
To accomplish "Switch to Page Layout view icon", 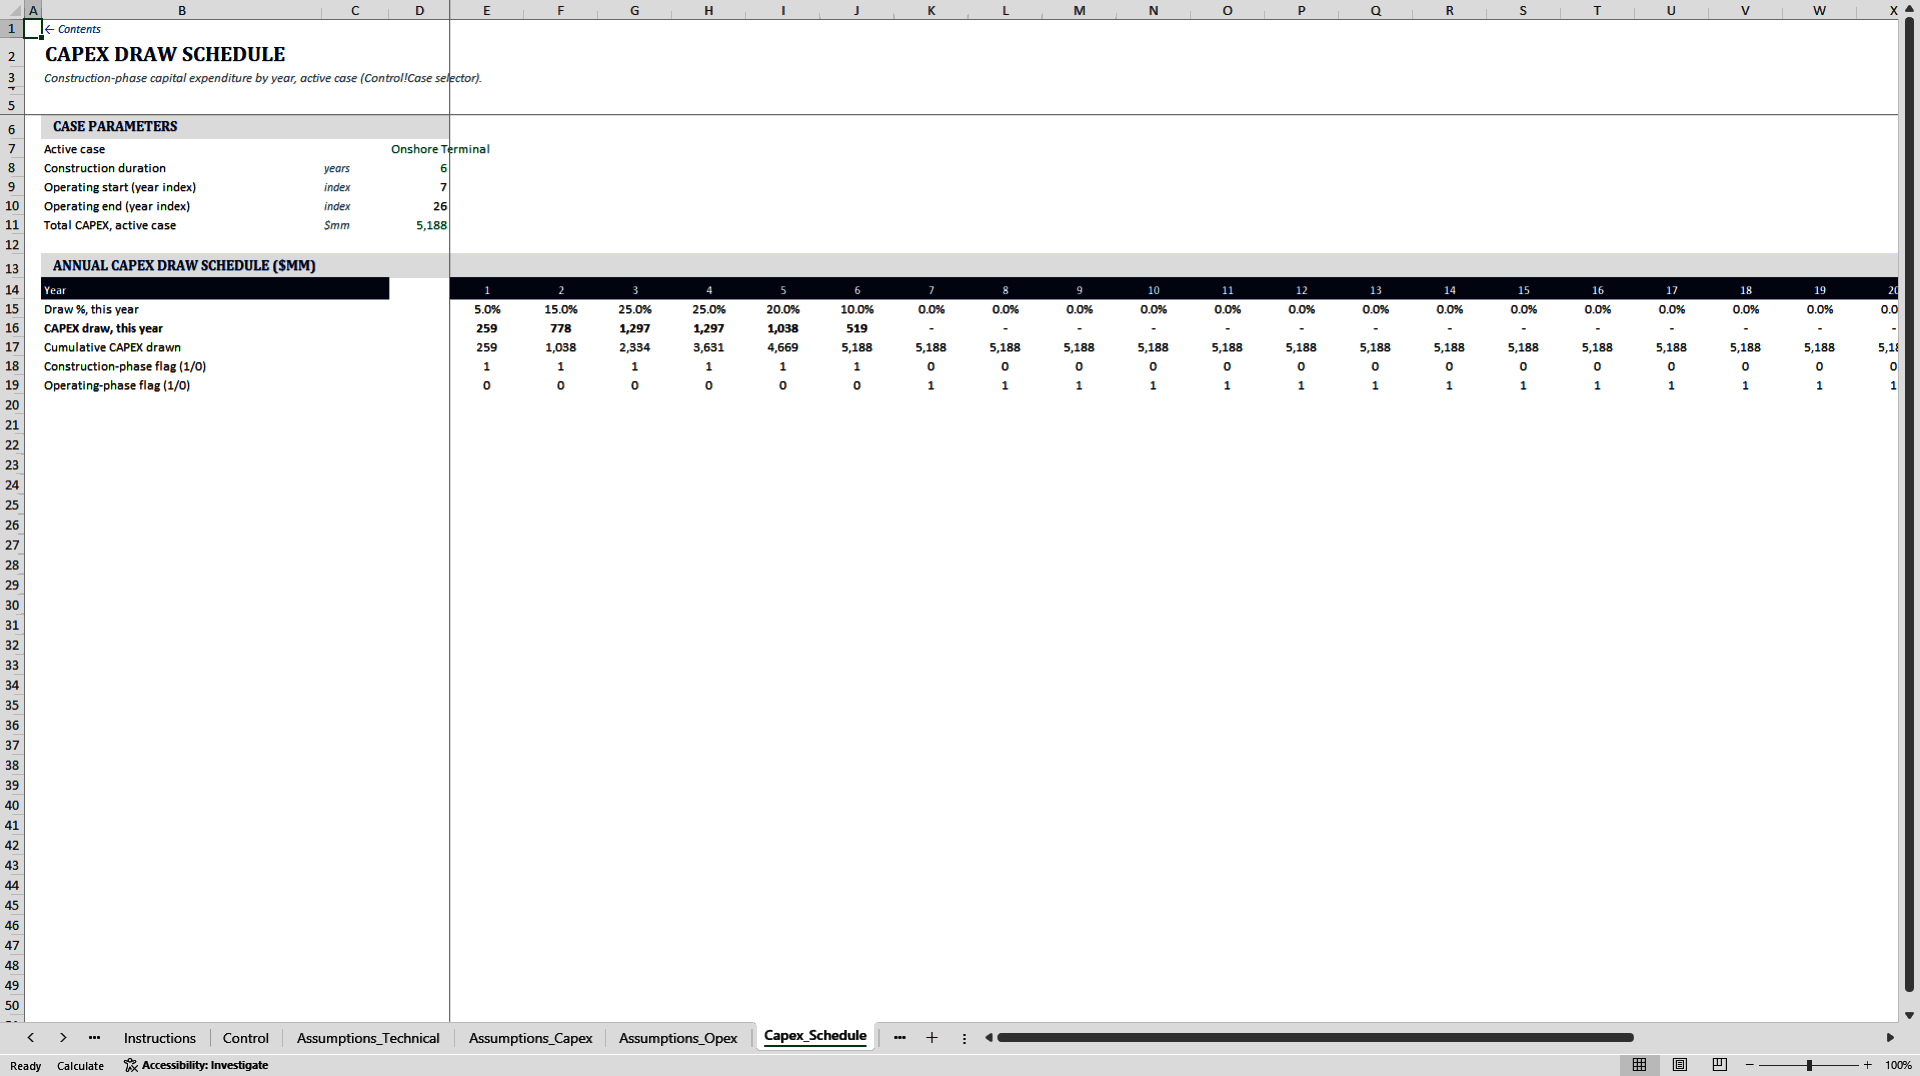I will click(x=1680, y=1065).
